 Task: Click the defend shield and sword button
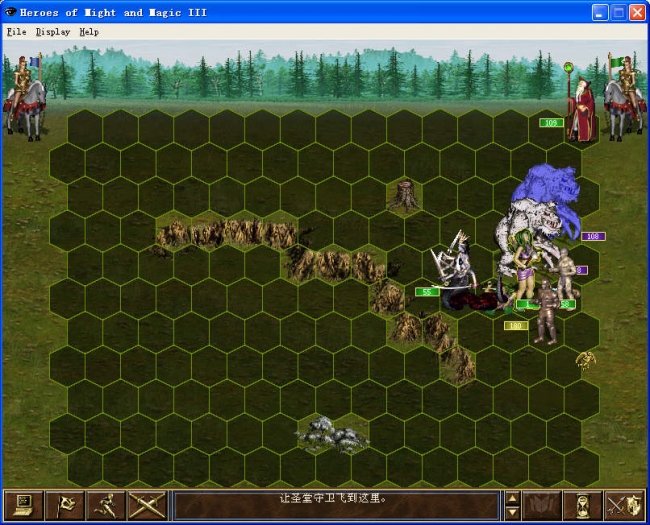624,506
